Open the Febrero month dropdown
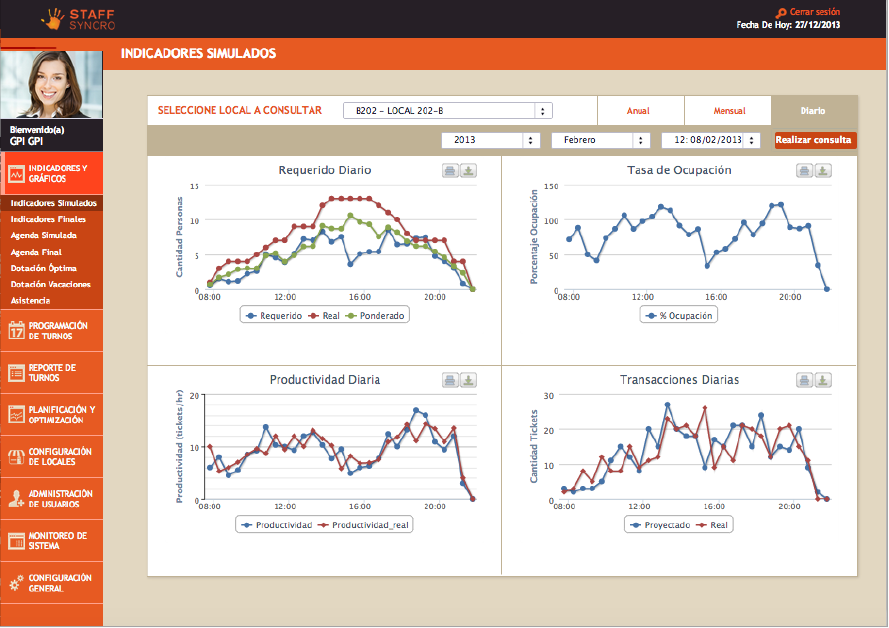889x628 pixels. click(x=600, y=140)
